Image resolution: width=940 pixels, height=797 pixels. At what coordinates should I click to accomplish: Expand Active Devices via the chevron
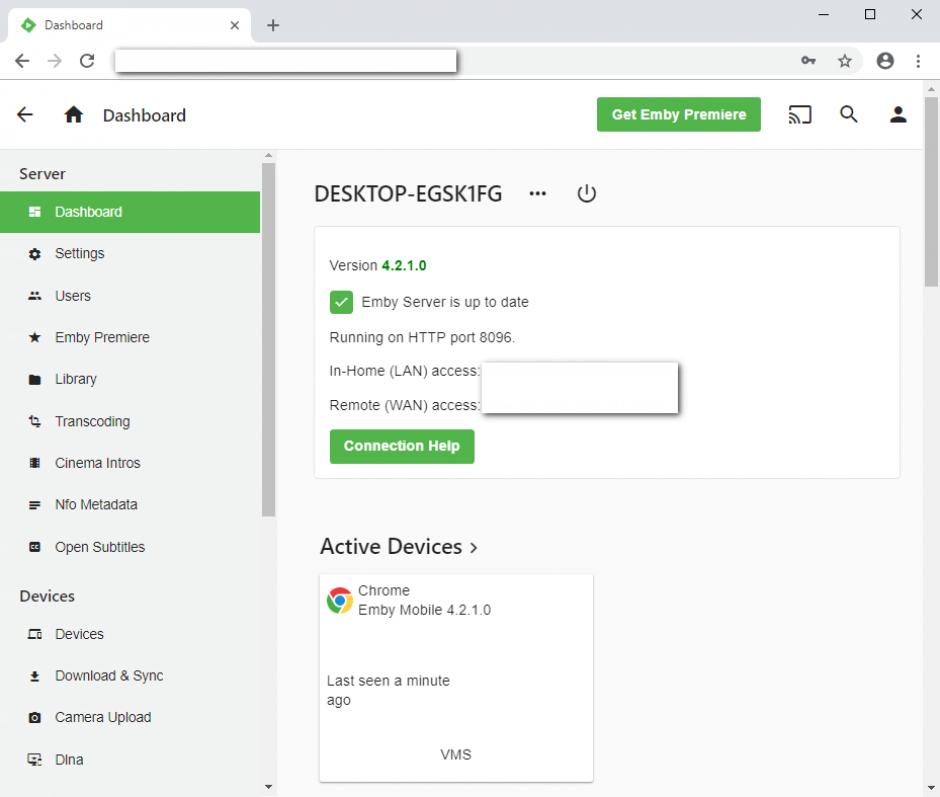[x=474, y=548]
